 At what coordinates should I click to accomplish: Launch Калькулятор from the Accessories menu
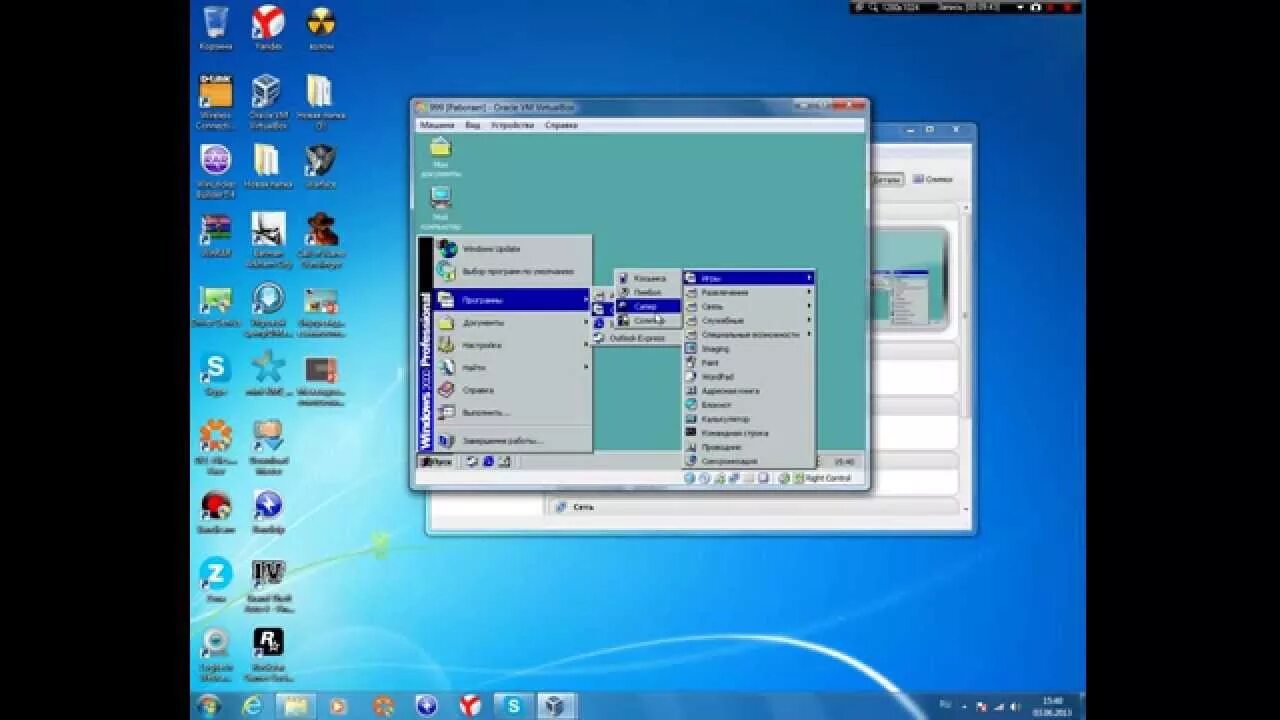pyautogui.click(x=749, y=419)
